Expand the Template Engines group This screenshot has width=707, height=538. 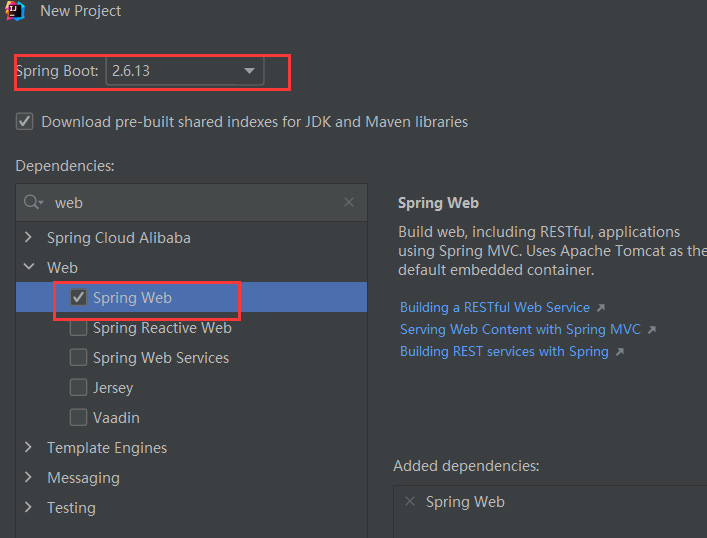(28, 447)
